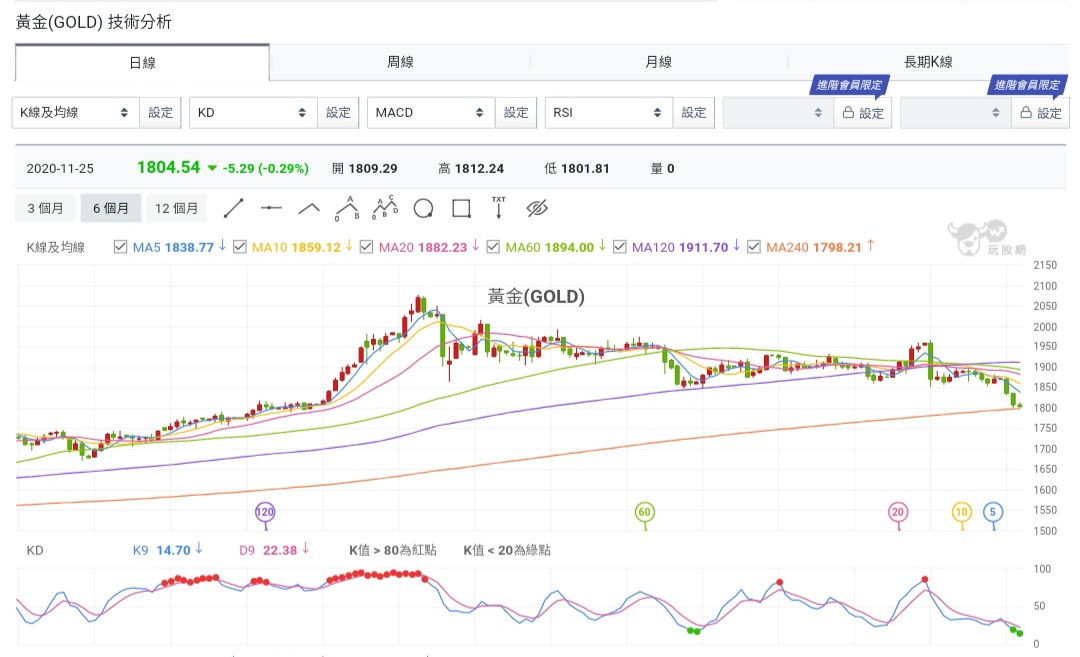Toggle the MA60 moving average checkbox
Screen dimensions: 1080x657
point(494,247)
